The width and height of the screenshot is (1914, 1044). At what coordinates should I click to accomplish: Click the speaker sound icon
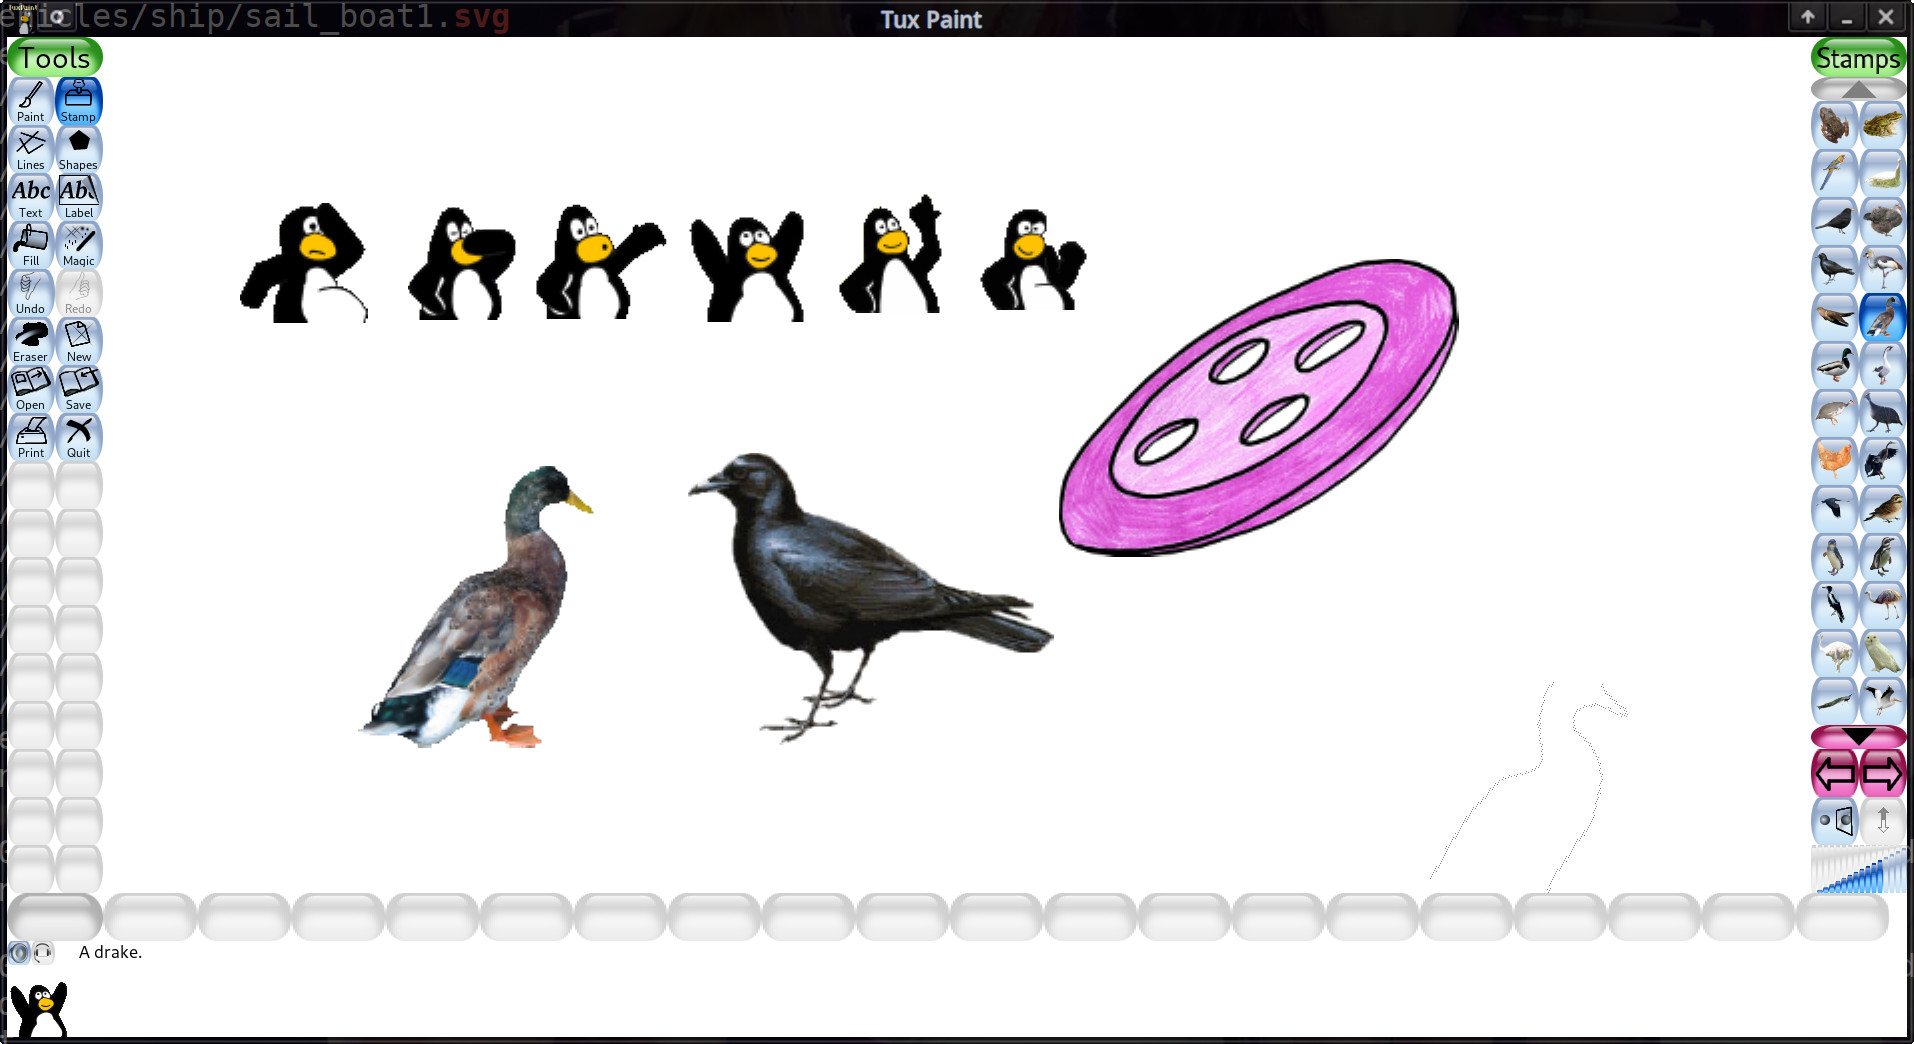19,953
